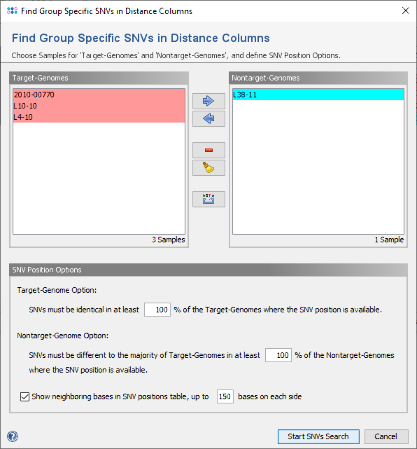Select sample 2010-00770 in Target-Genomes
This screenshot has width=417, height=449.
99,95
